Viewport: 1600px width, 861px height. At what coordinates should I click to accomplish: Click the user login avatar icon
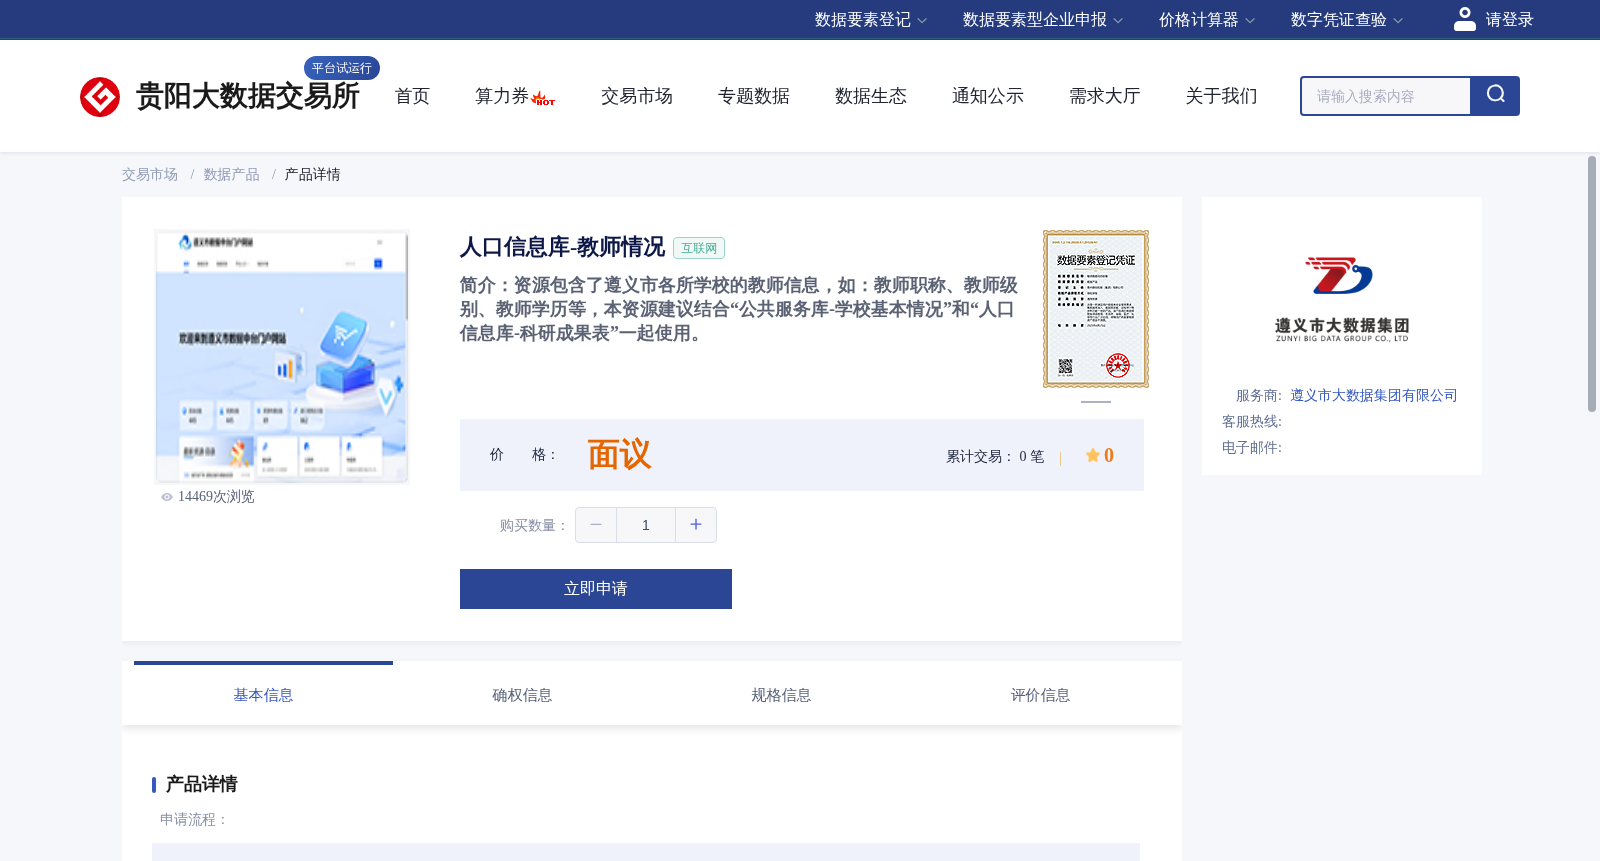pos(1464,19)
